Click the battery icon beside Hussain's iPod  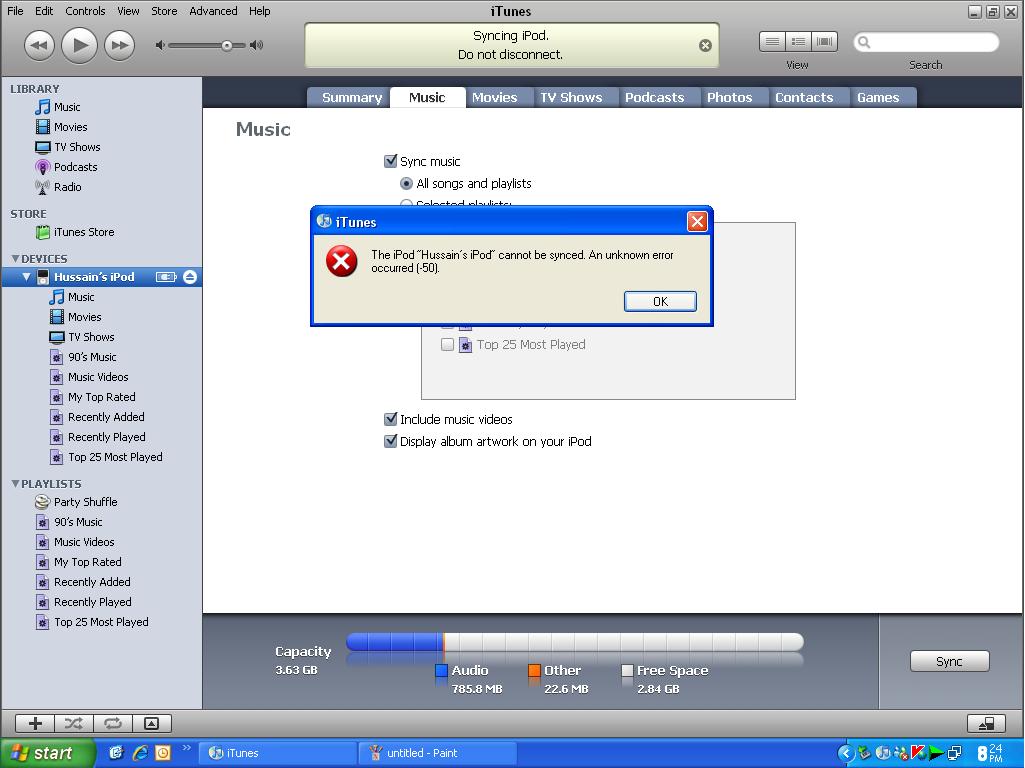(166, 277)
